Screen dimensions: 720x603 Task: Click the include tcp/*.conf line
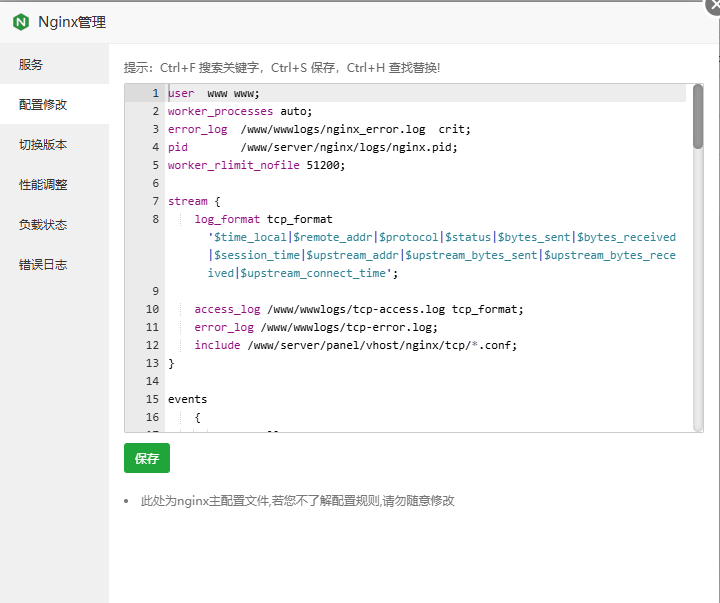coord(355,345)
